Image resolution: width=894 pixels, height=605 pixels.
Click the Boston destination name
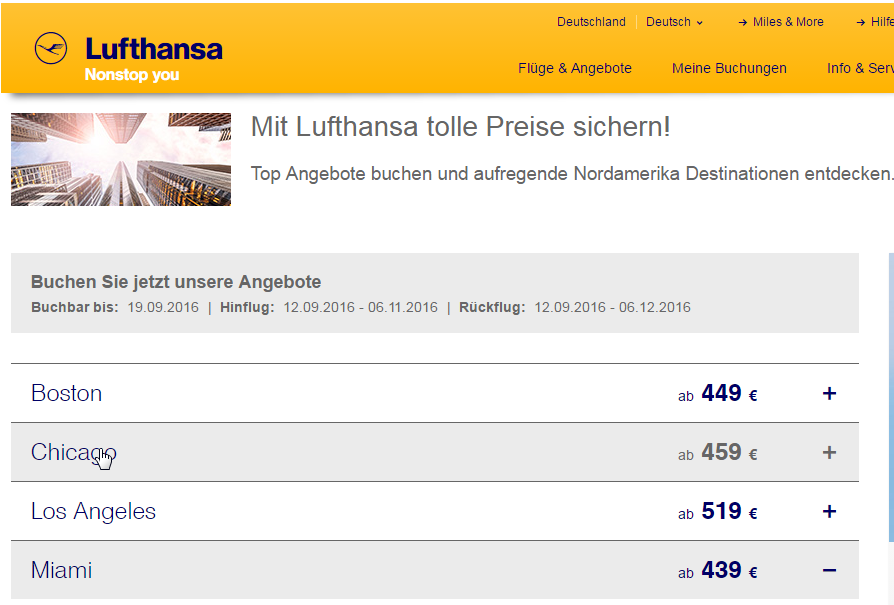coord(67,393)
